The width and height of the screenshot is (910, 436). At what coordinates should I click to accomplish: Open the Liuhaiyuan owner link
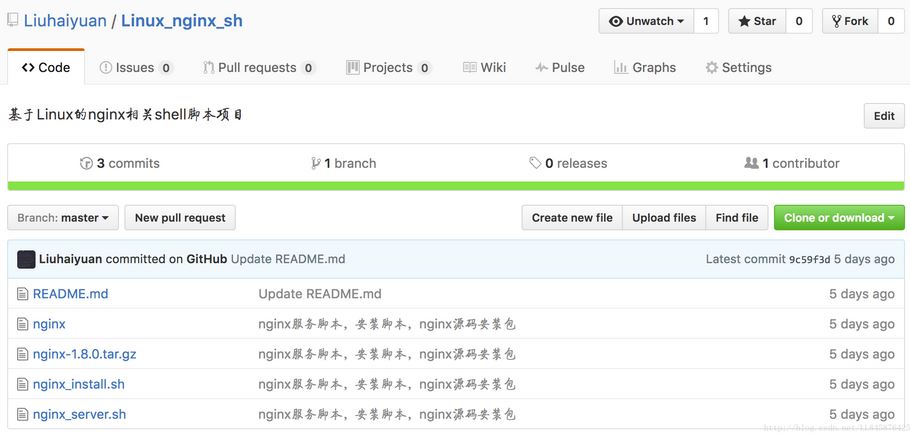click(x=65, y=21)
